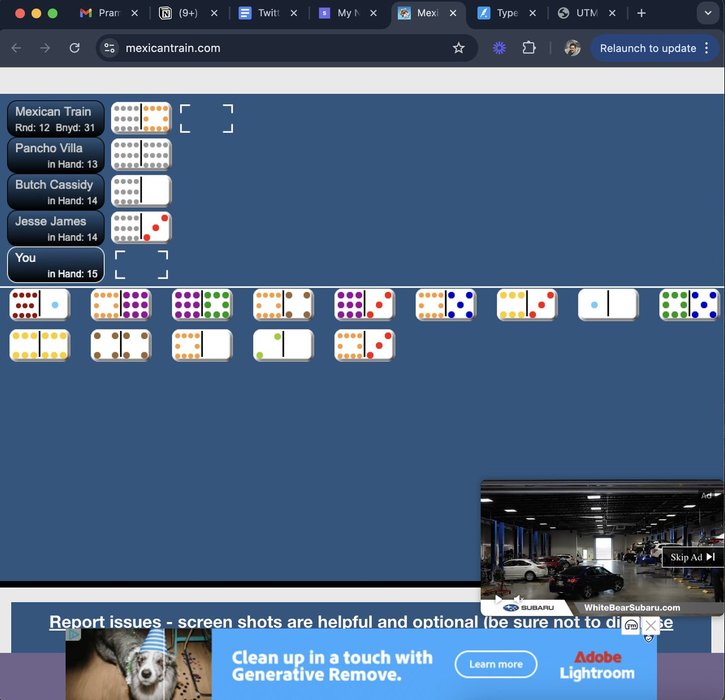The image size is (725, 700).
Task: Go forward in browser history
Action: click(x=45, y=48)
